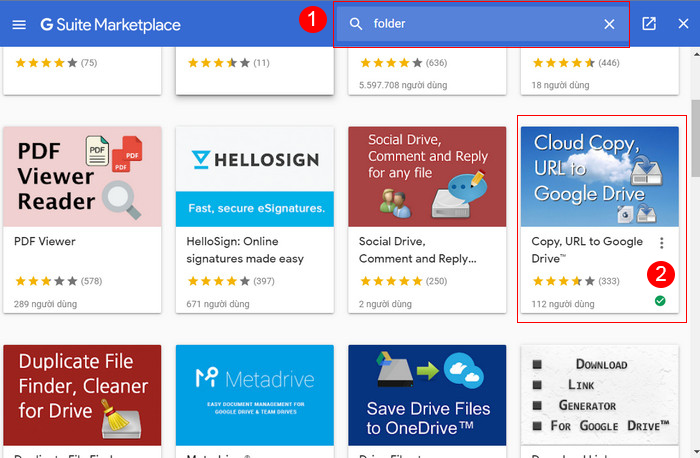Click '5.597.708 người dùng' user count

(x=403, y=85)
